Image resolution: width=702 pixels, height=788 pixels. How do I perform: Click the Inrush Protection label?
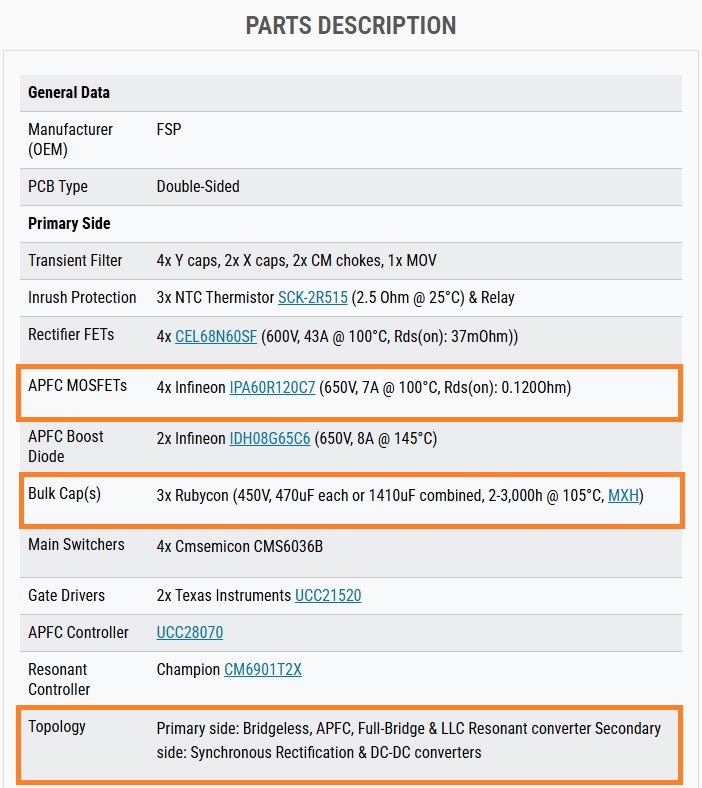(x=82, y=298)
